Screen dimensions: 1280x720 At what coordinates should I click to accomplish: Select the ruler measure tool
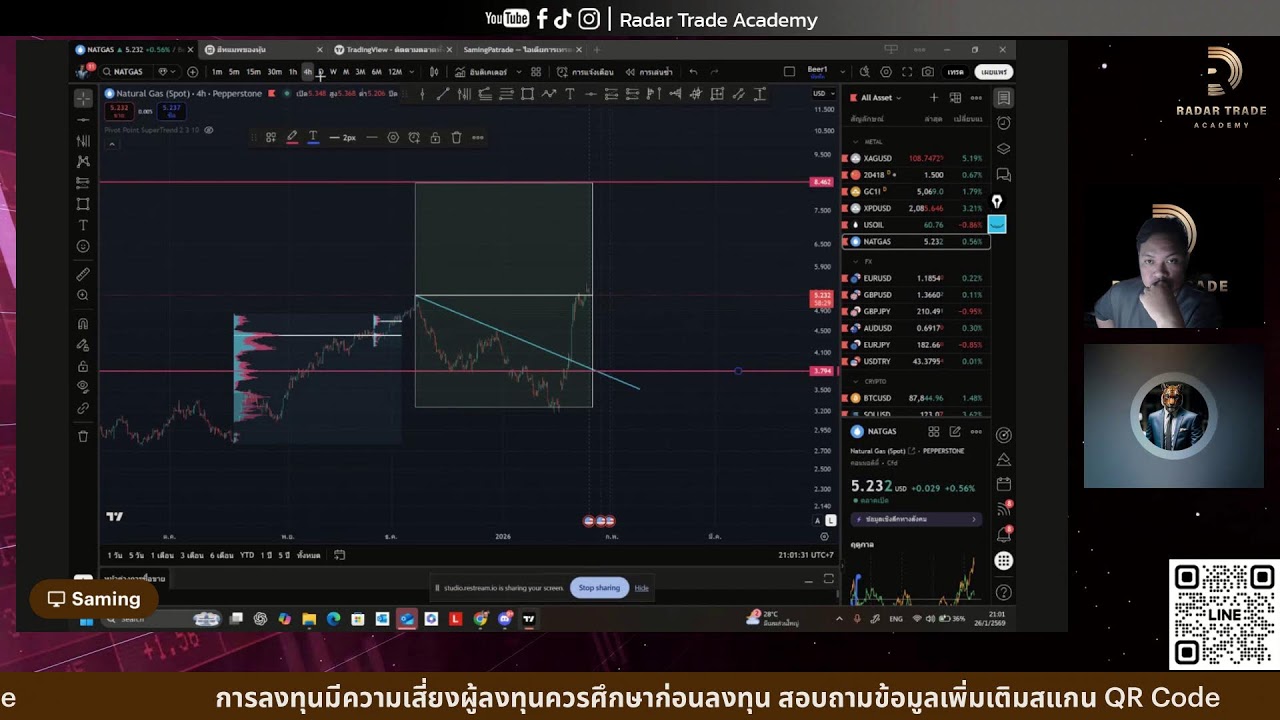pyautogui.click(x=83, y=274)
